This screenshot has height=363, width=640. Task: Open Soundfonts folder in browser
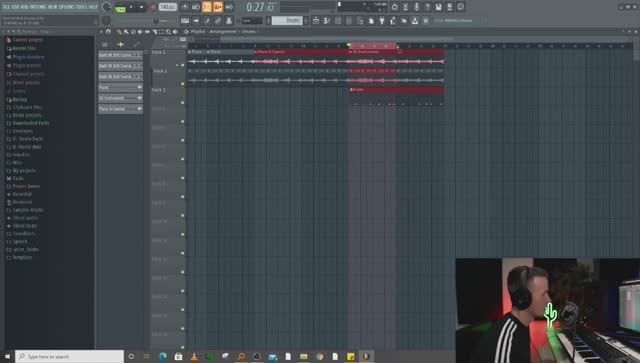tap(21, 234)
